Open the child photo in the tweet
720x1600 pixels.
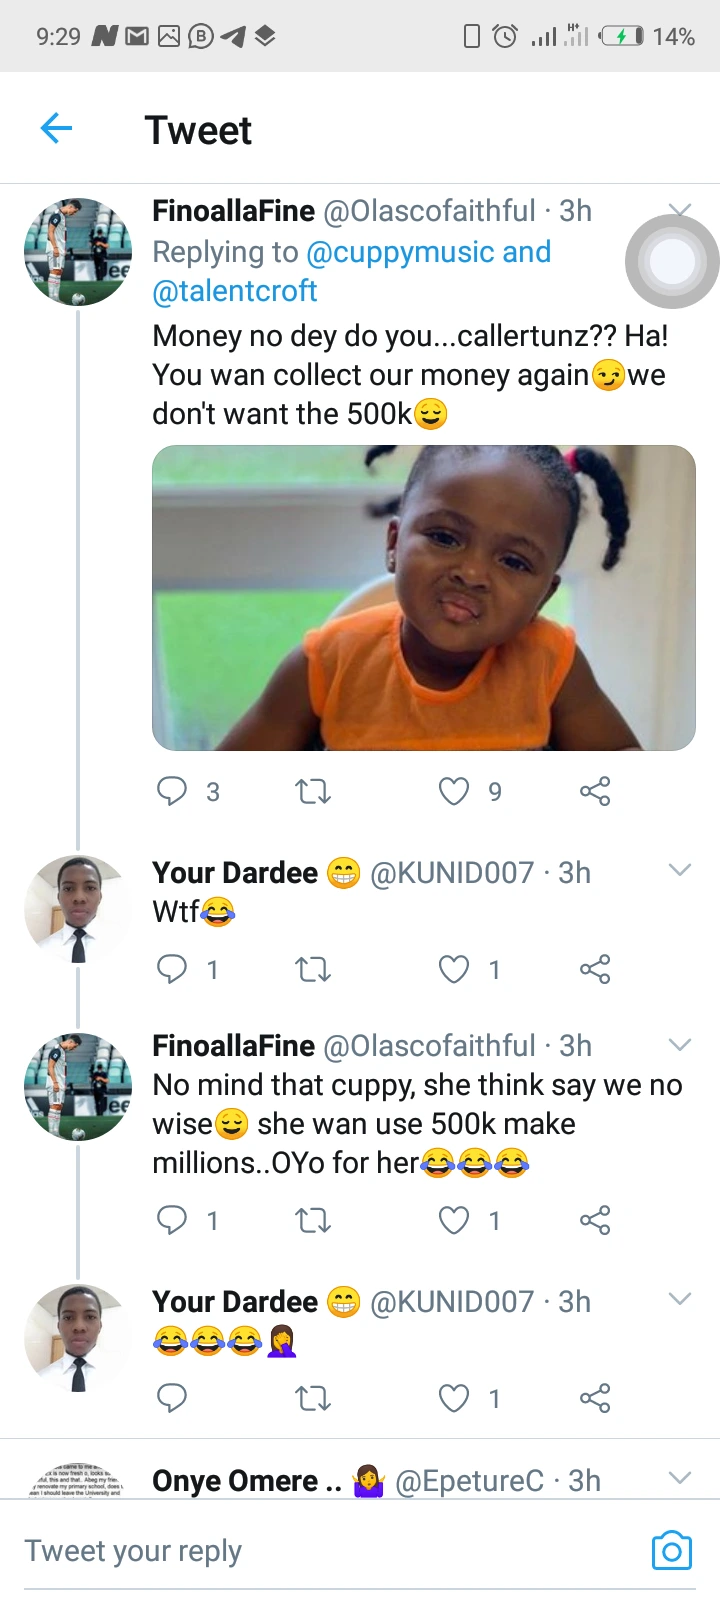click(x=424, y=598)
